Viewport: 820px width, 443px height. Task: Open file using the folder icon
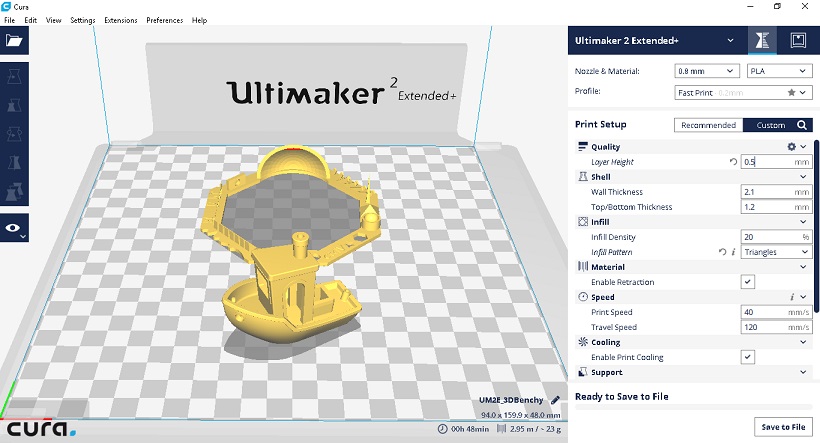click(x=14, y=41)
